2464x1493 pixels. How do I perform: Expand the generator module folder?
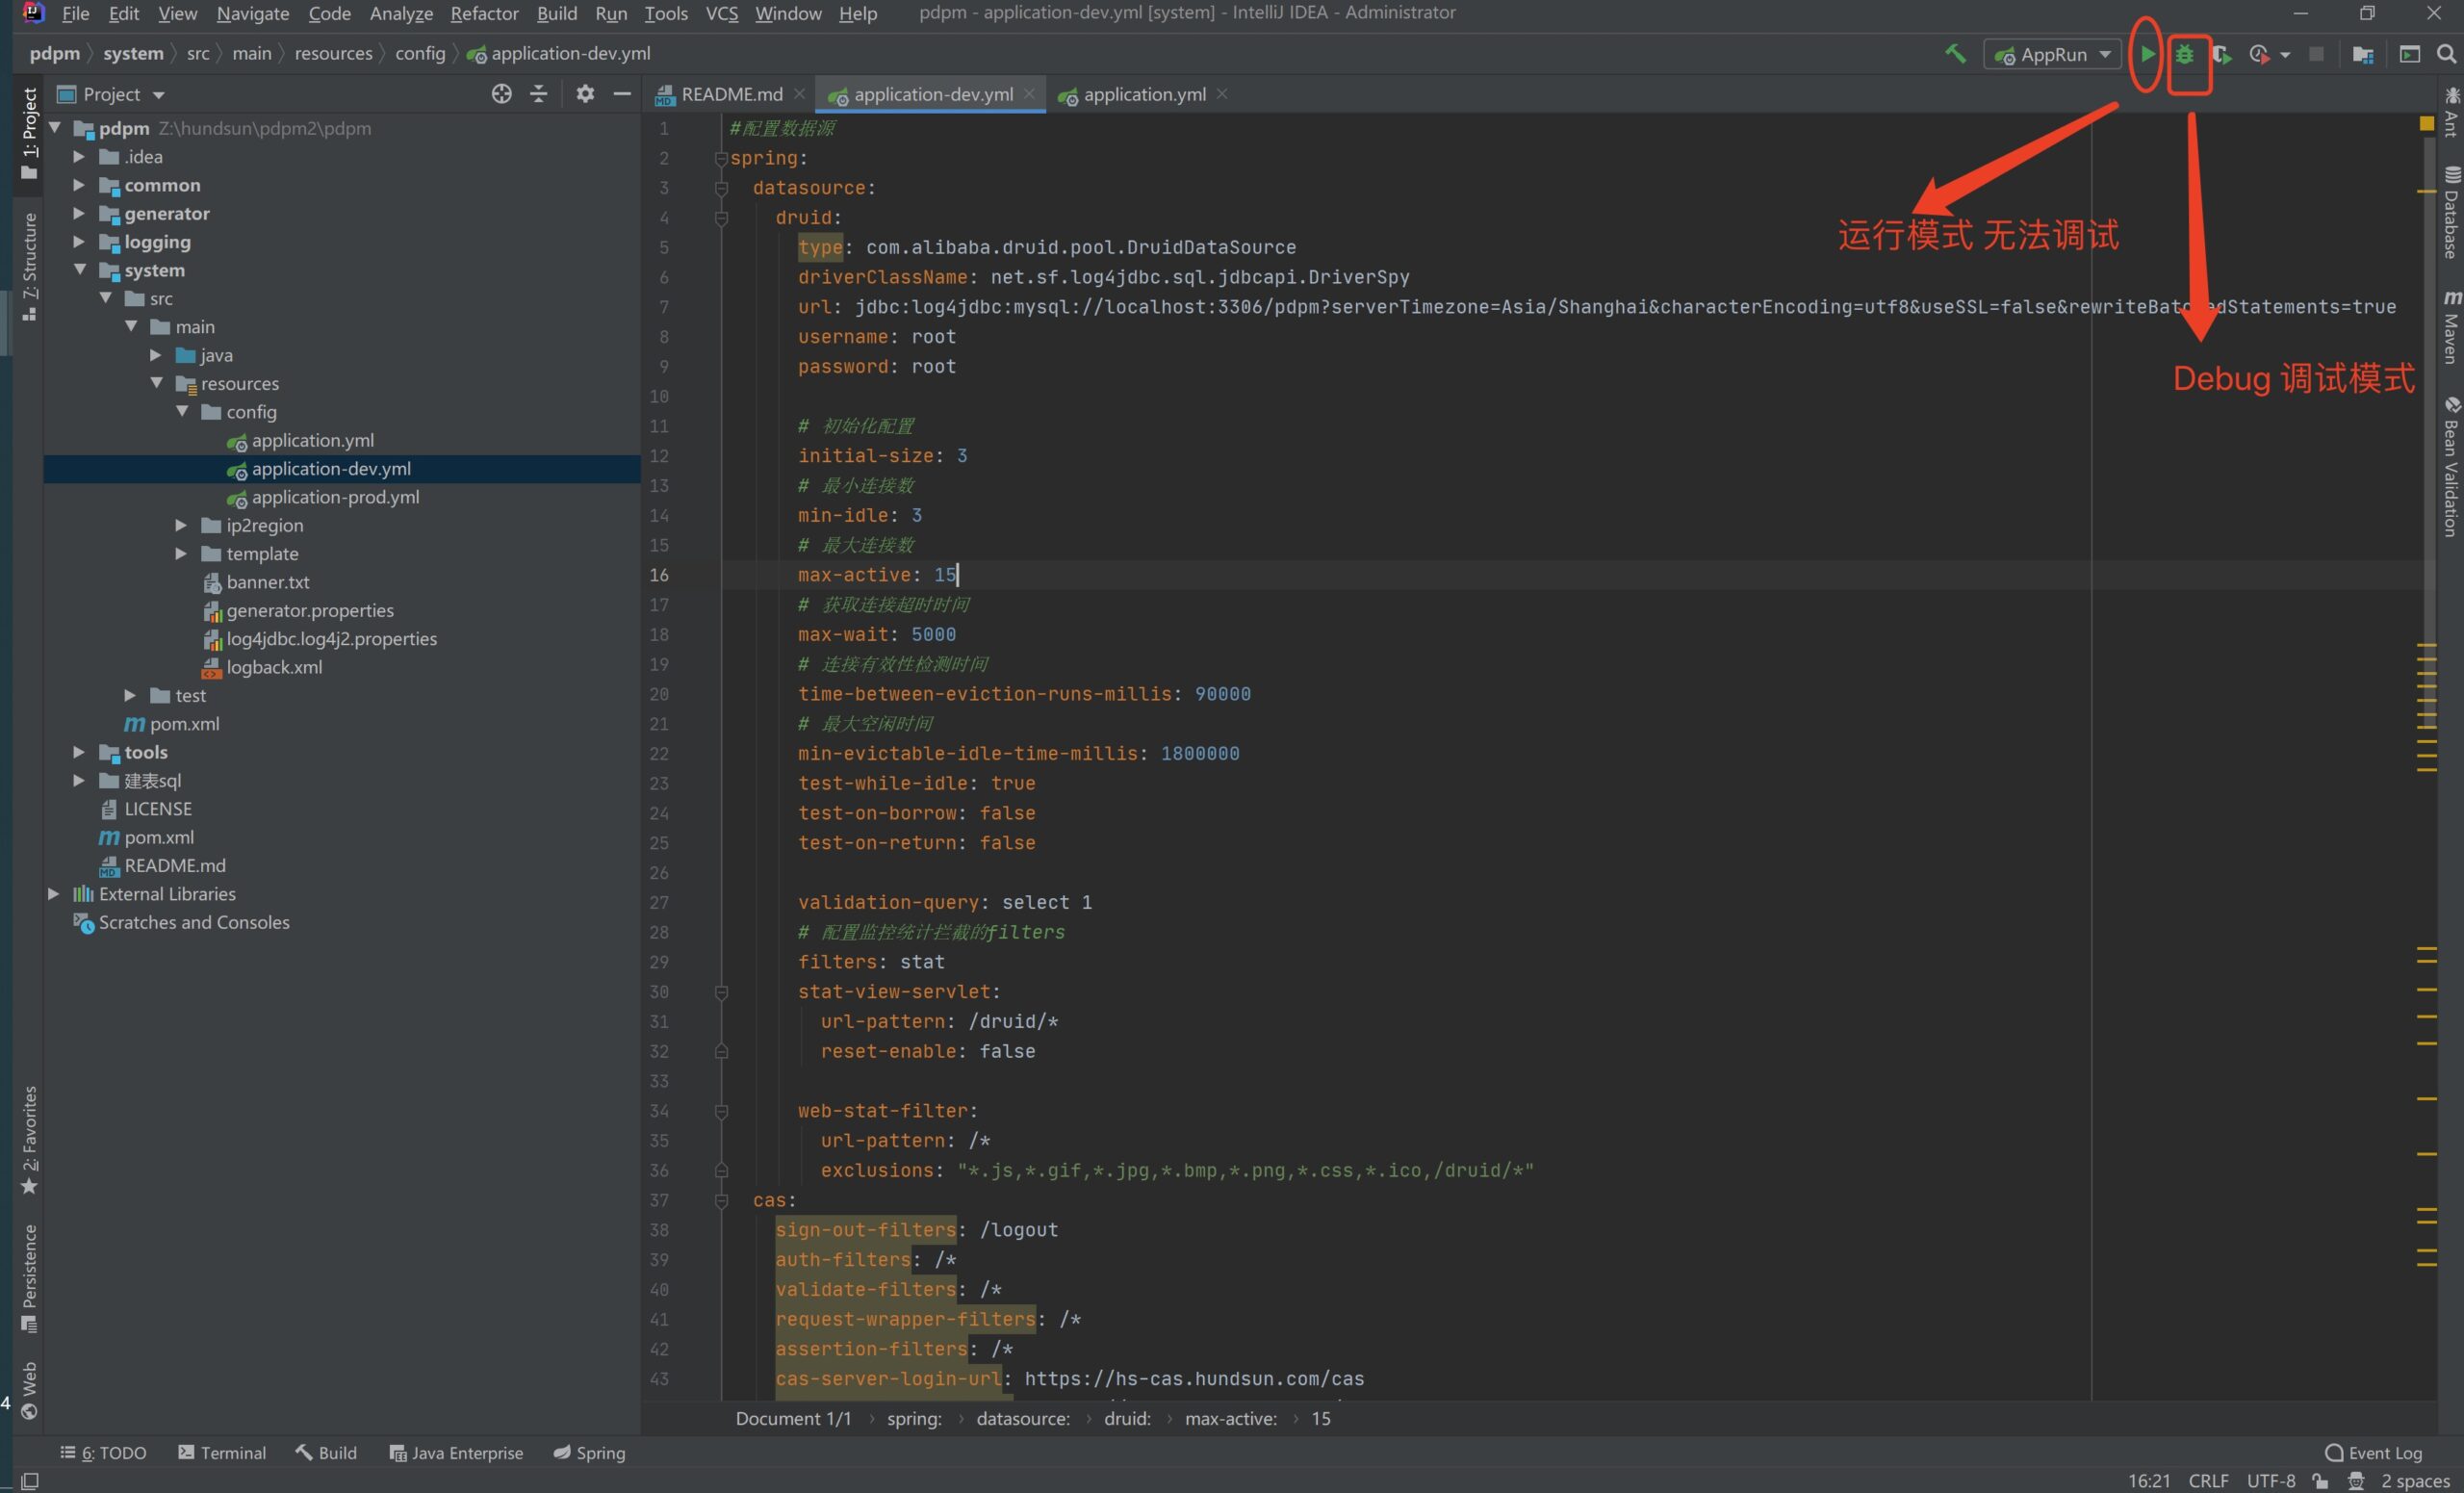click(x=79, y=213)
